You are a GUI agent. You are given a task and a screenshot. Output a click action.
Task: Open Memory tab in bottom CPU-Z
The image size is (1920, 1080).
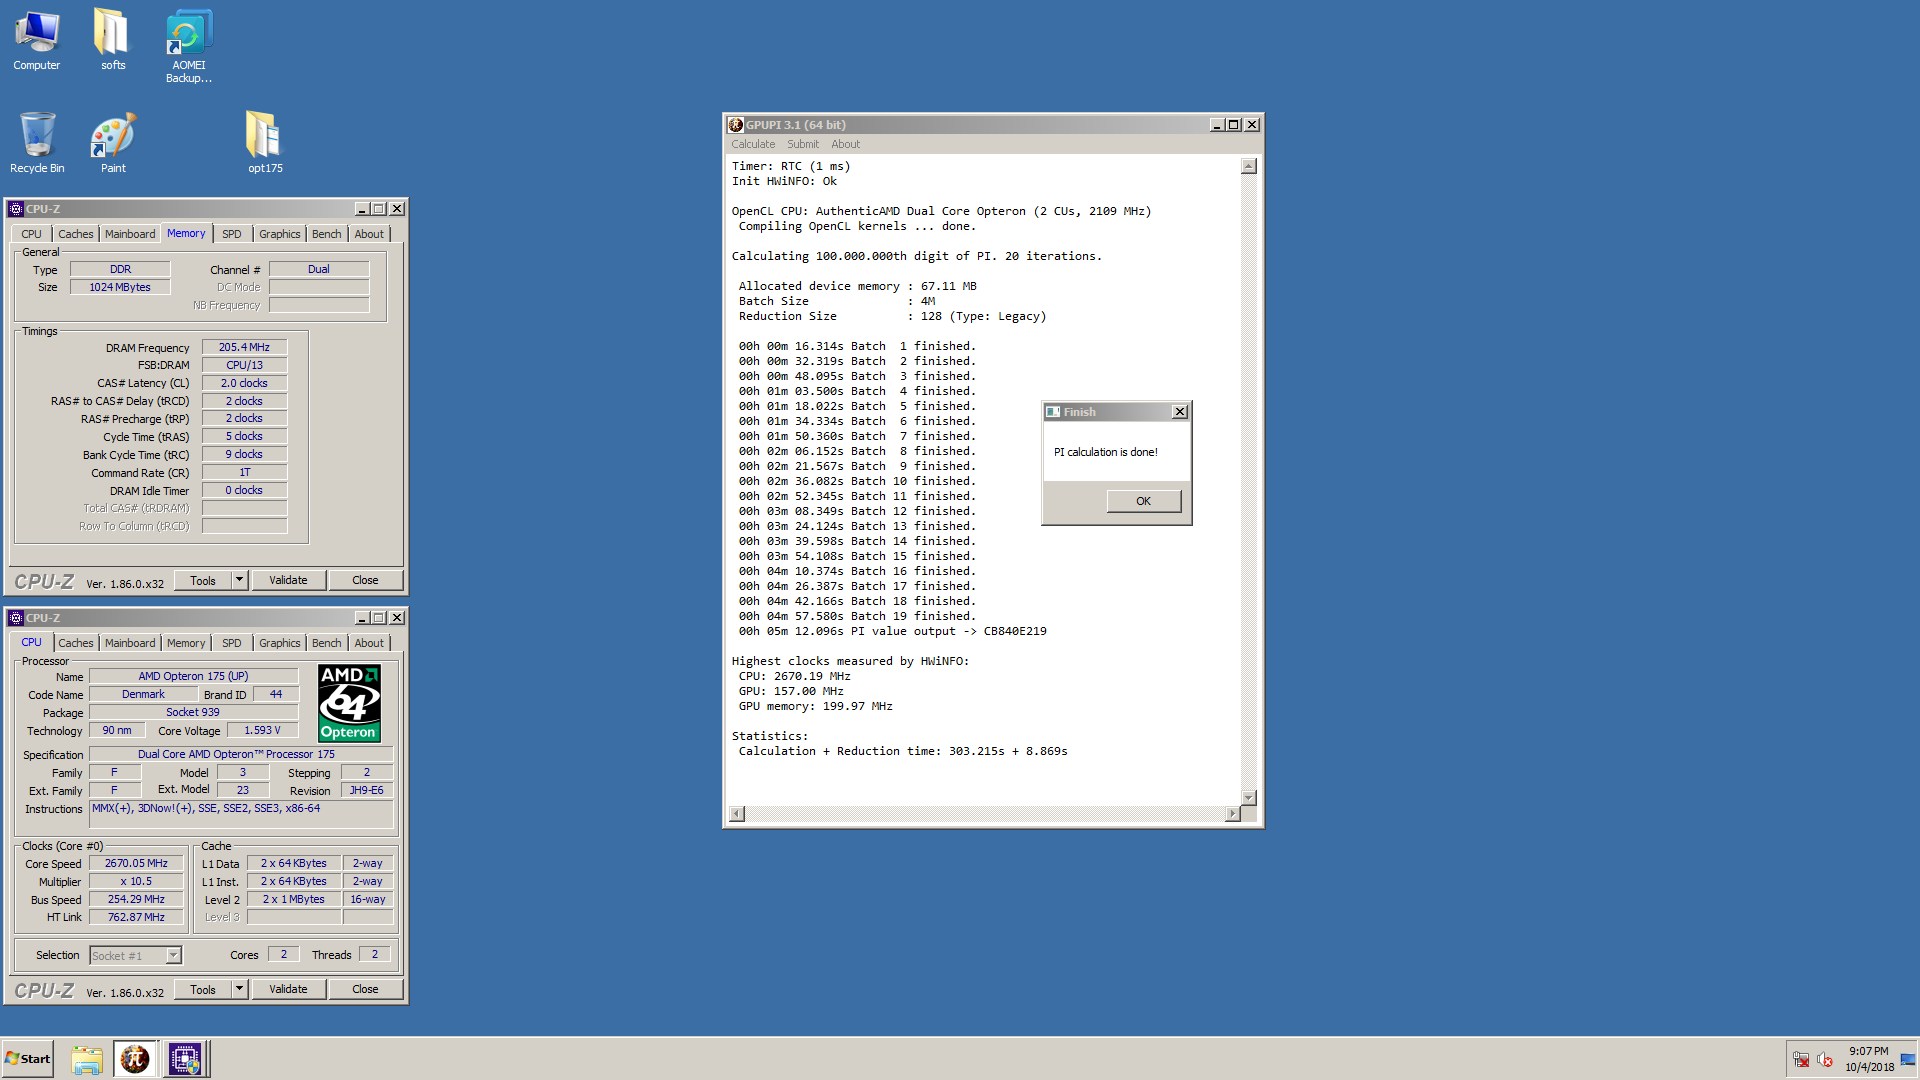point(186,643)
